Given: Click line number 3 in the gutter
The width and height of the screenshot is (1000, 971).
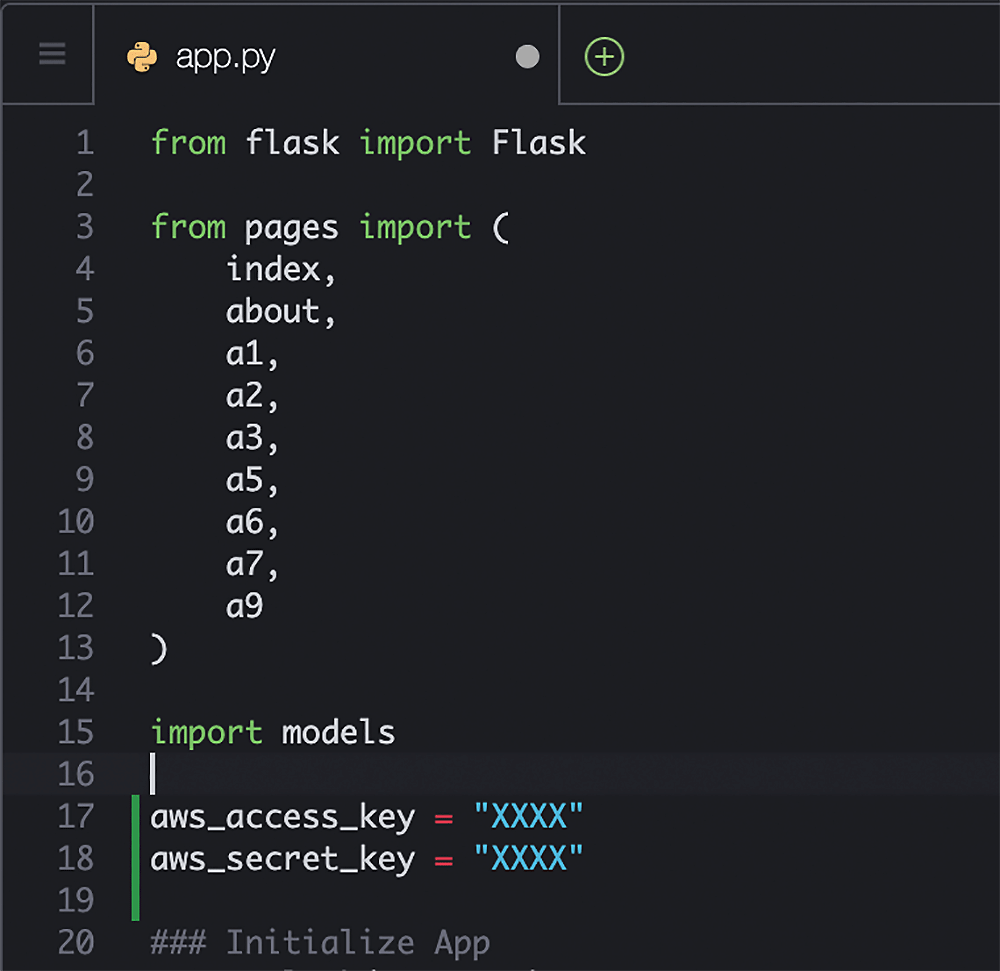Looking at the screenshot, I should pyautogui.click(x=85, y=227).
